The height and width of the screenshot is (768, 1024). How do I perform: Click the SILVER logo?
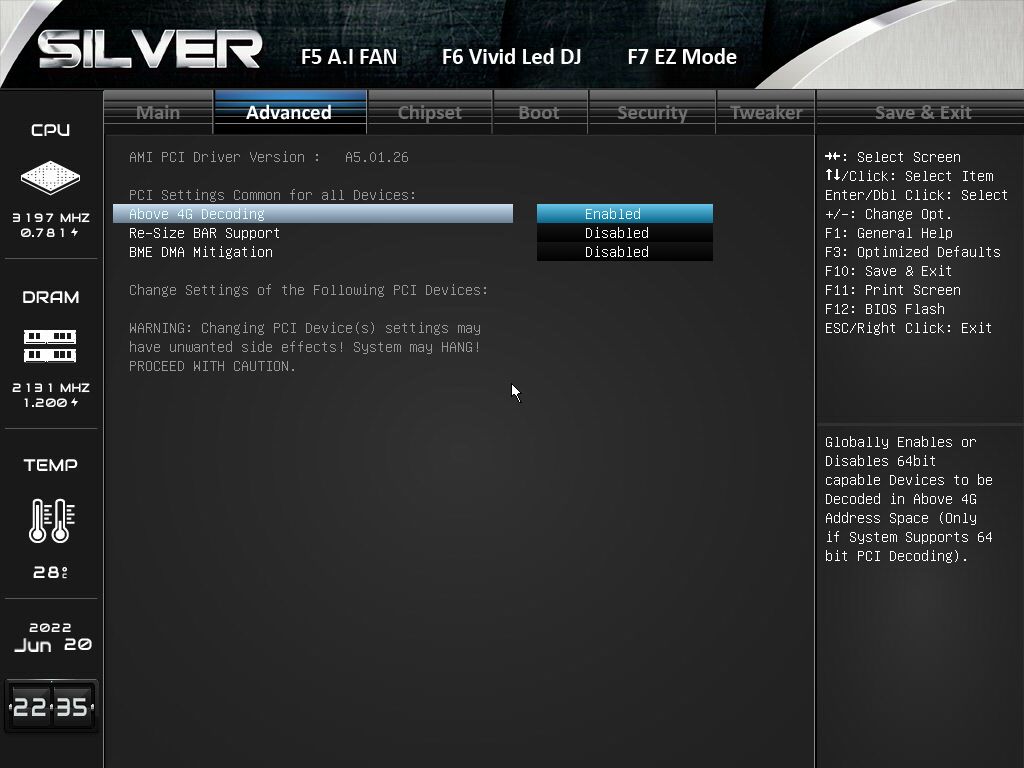(x=150, y=49)
